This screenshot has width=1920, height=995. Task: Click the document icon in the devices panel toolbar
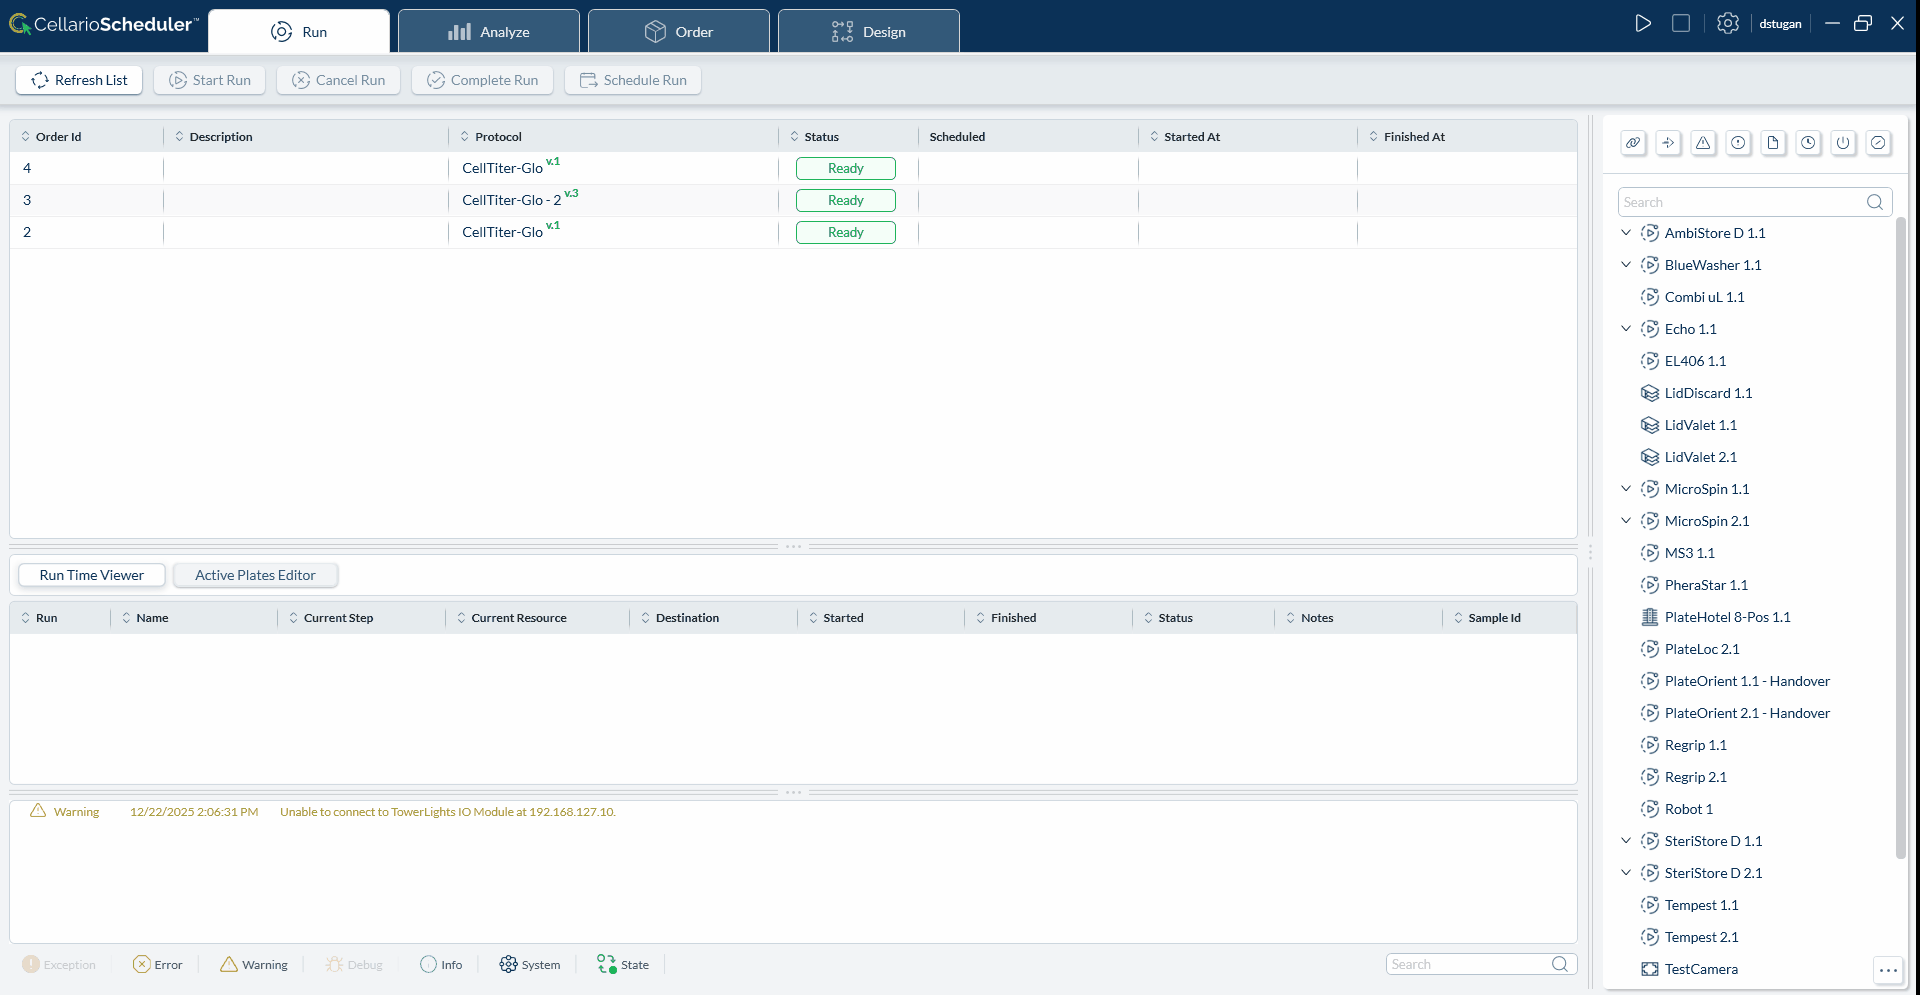1774,143
